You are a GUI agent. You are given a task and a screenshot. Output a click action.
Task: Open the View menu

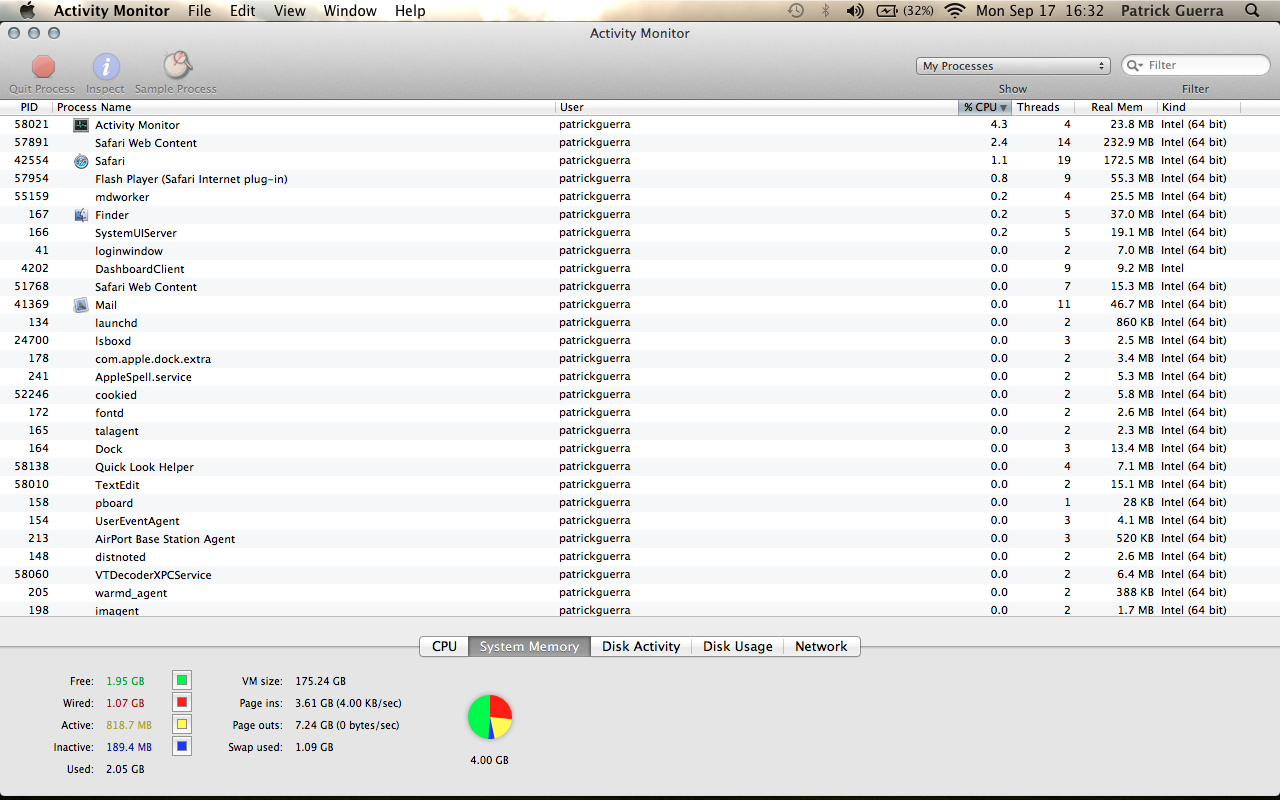[290, 11]
